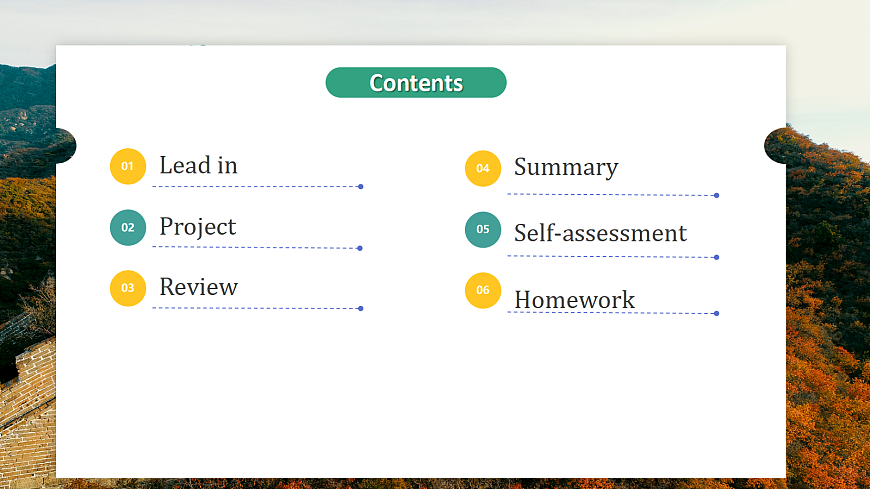Select the Self-assessment entry
Image resolution: width=870 pixels, height=489 pixels.
[x=600, y=233]
